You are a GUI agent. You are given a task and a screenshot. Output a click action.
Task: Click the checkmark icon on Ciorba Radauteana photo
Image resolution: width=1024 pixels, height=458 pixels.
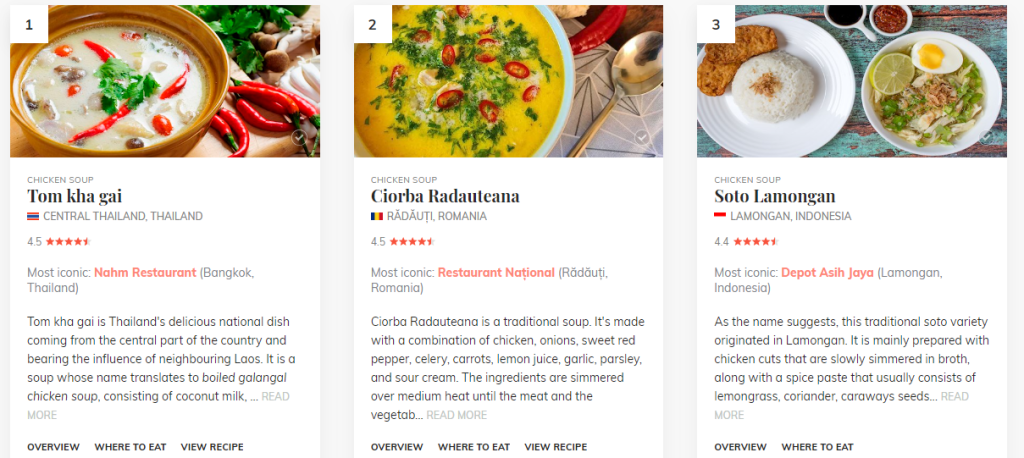(x=642, y=138)
